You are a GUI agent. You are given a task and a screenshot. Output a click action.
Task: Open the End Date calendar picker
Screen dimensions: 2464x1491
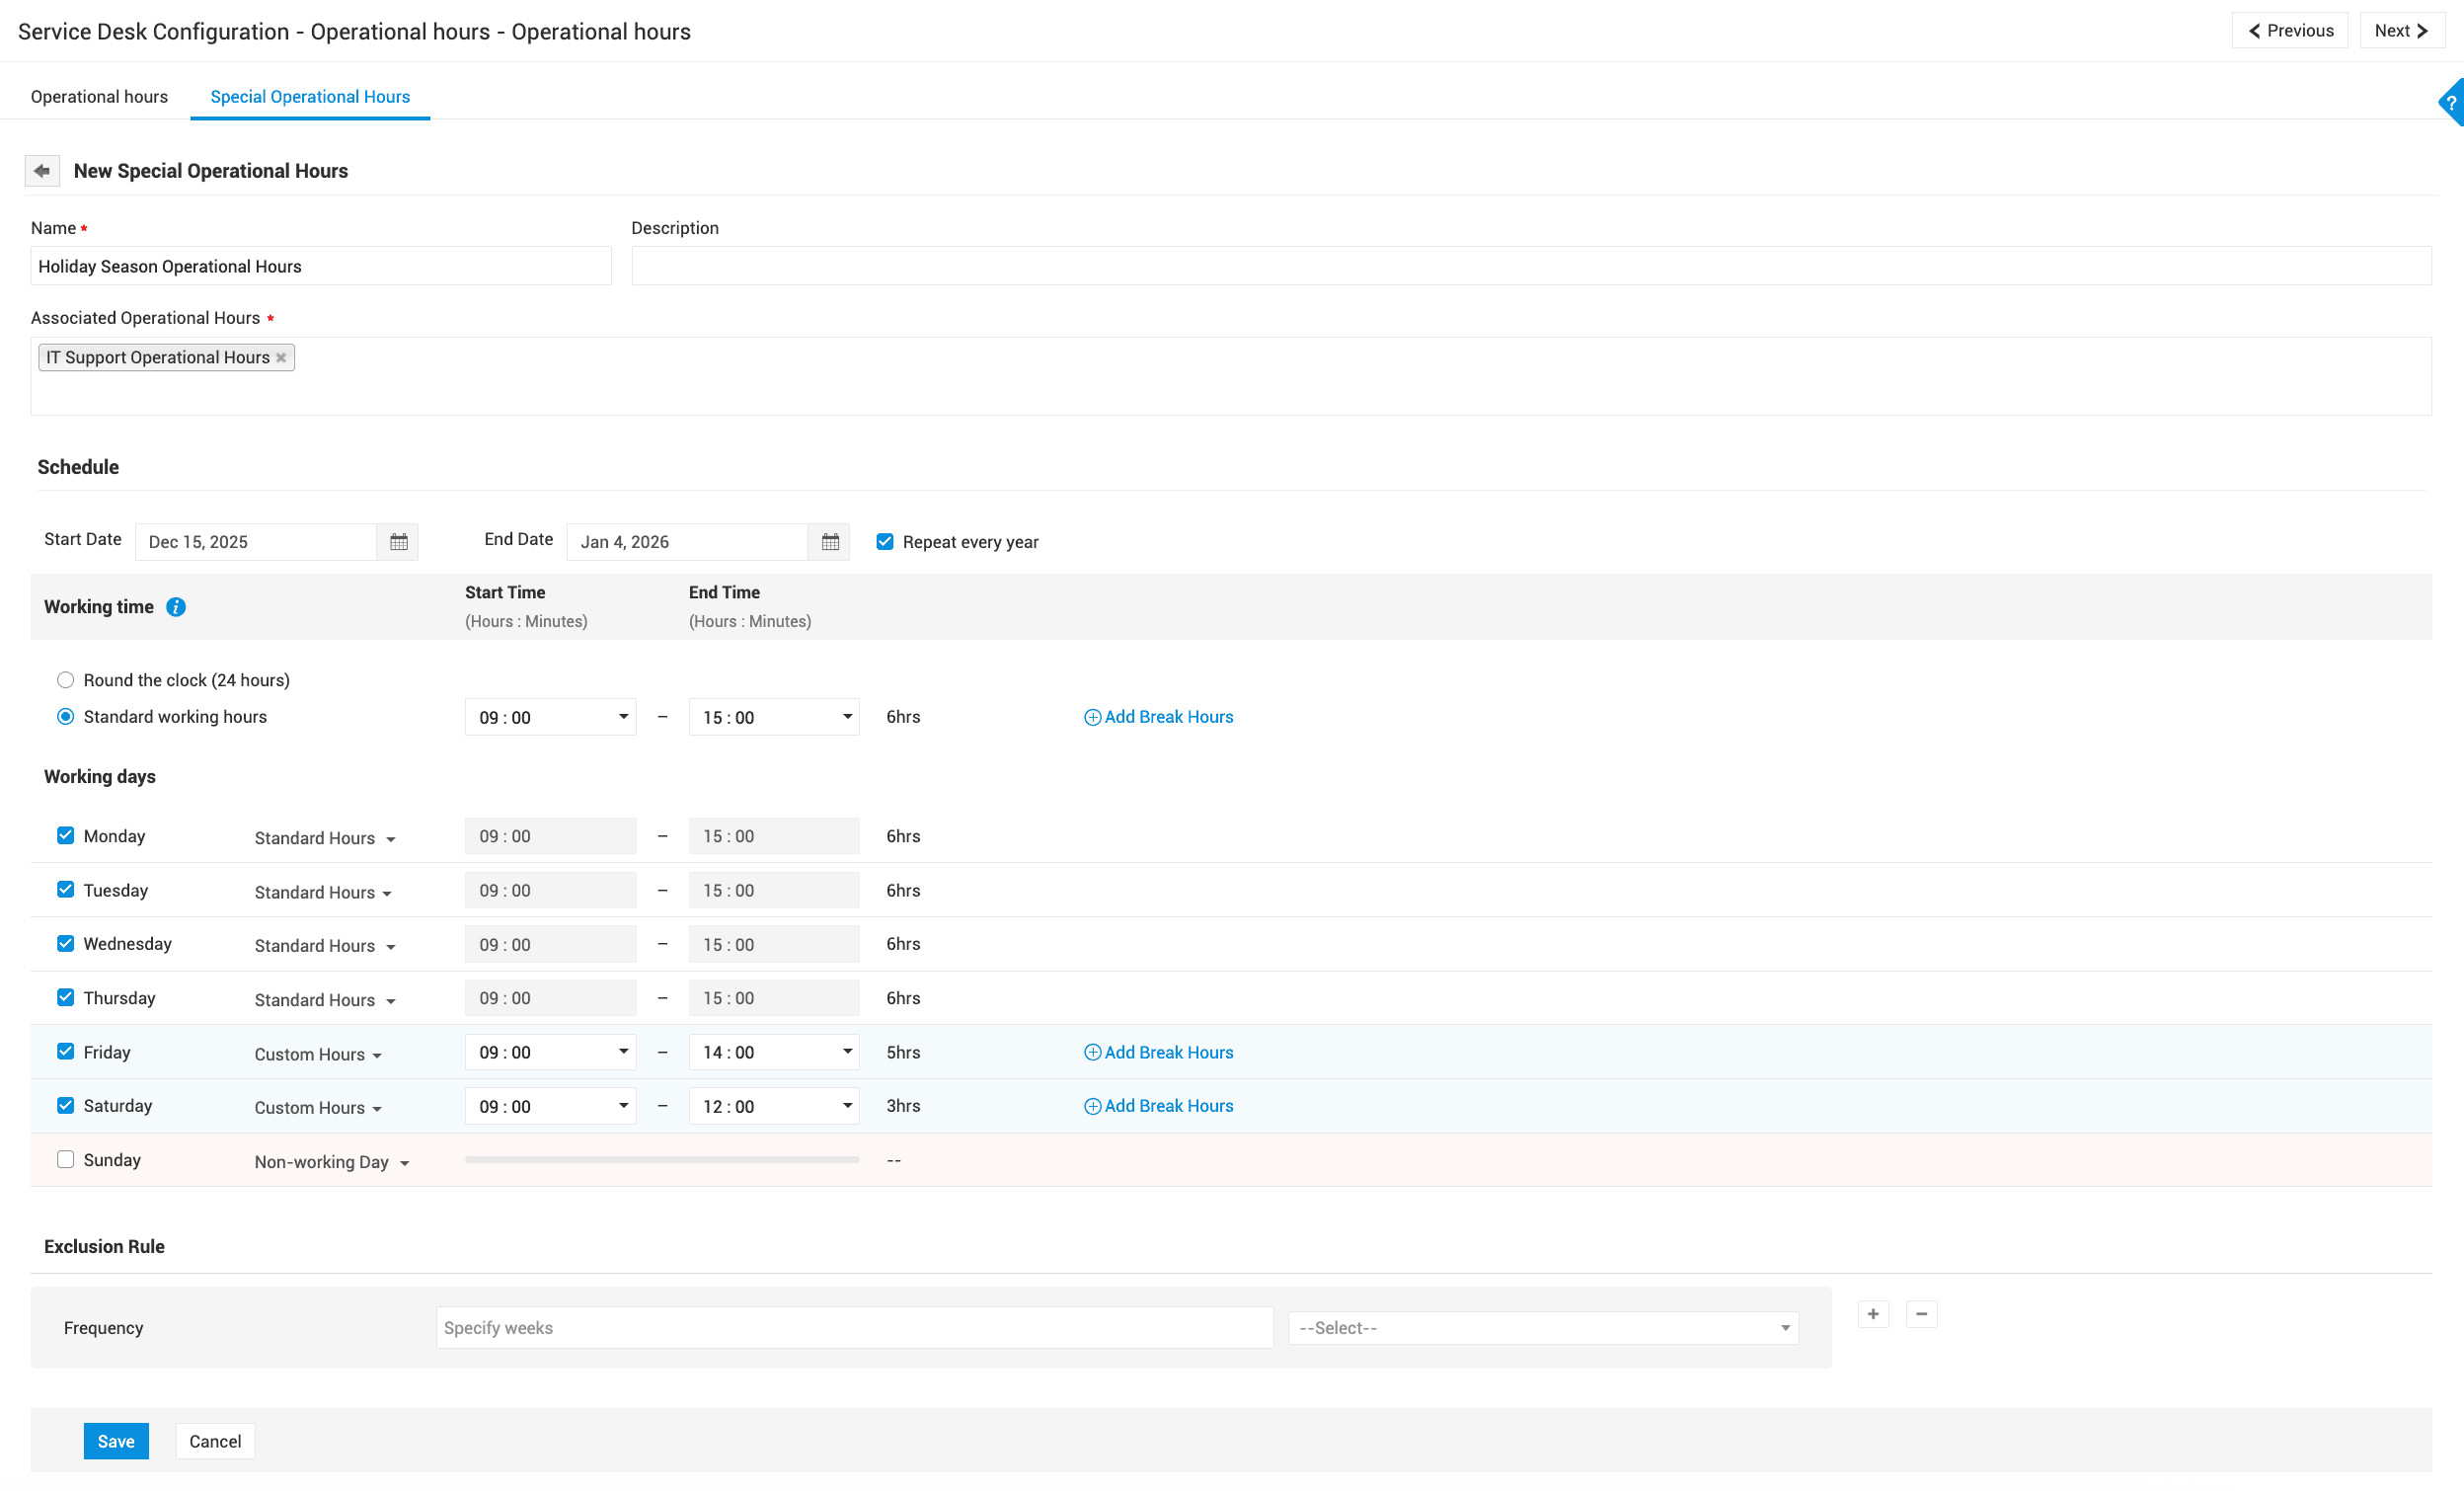click(x=829, y=542)
